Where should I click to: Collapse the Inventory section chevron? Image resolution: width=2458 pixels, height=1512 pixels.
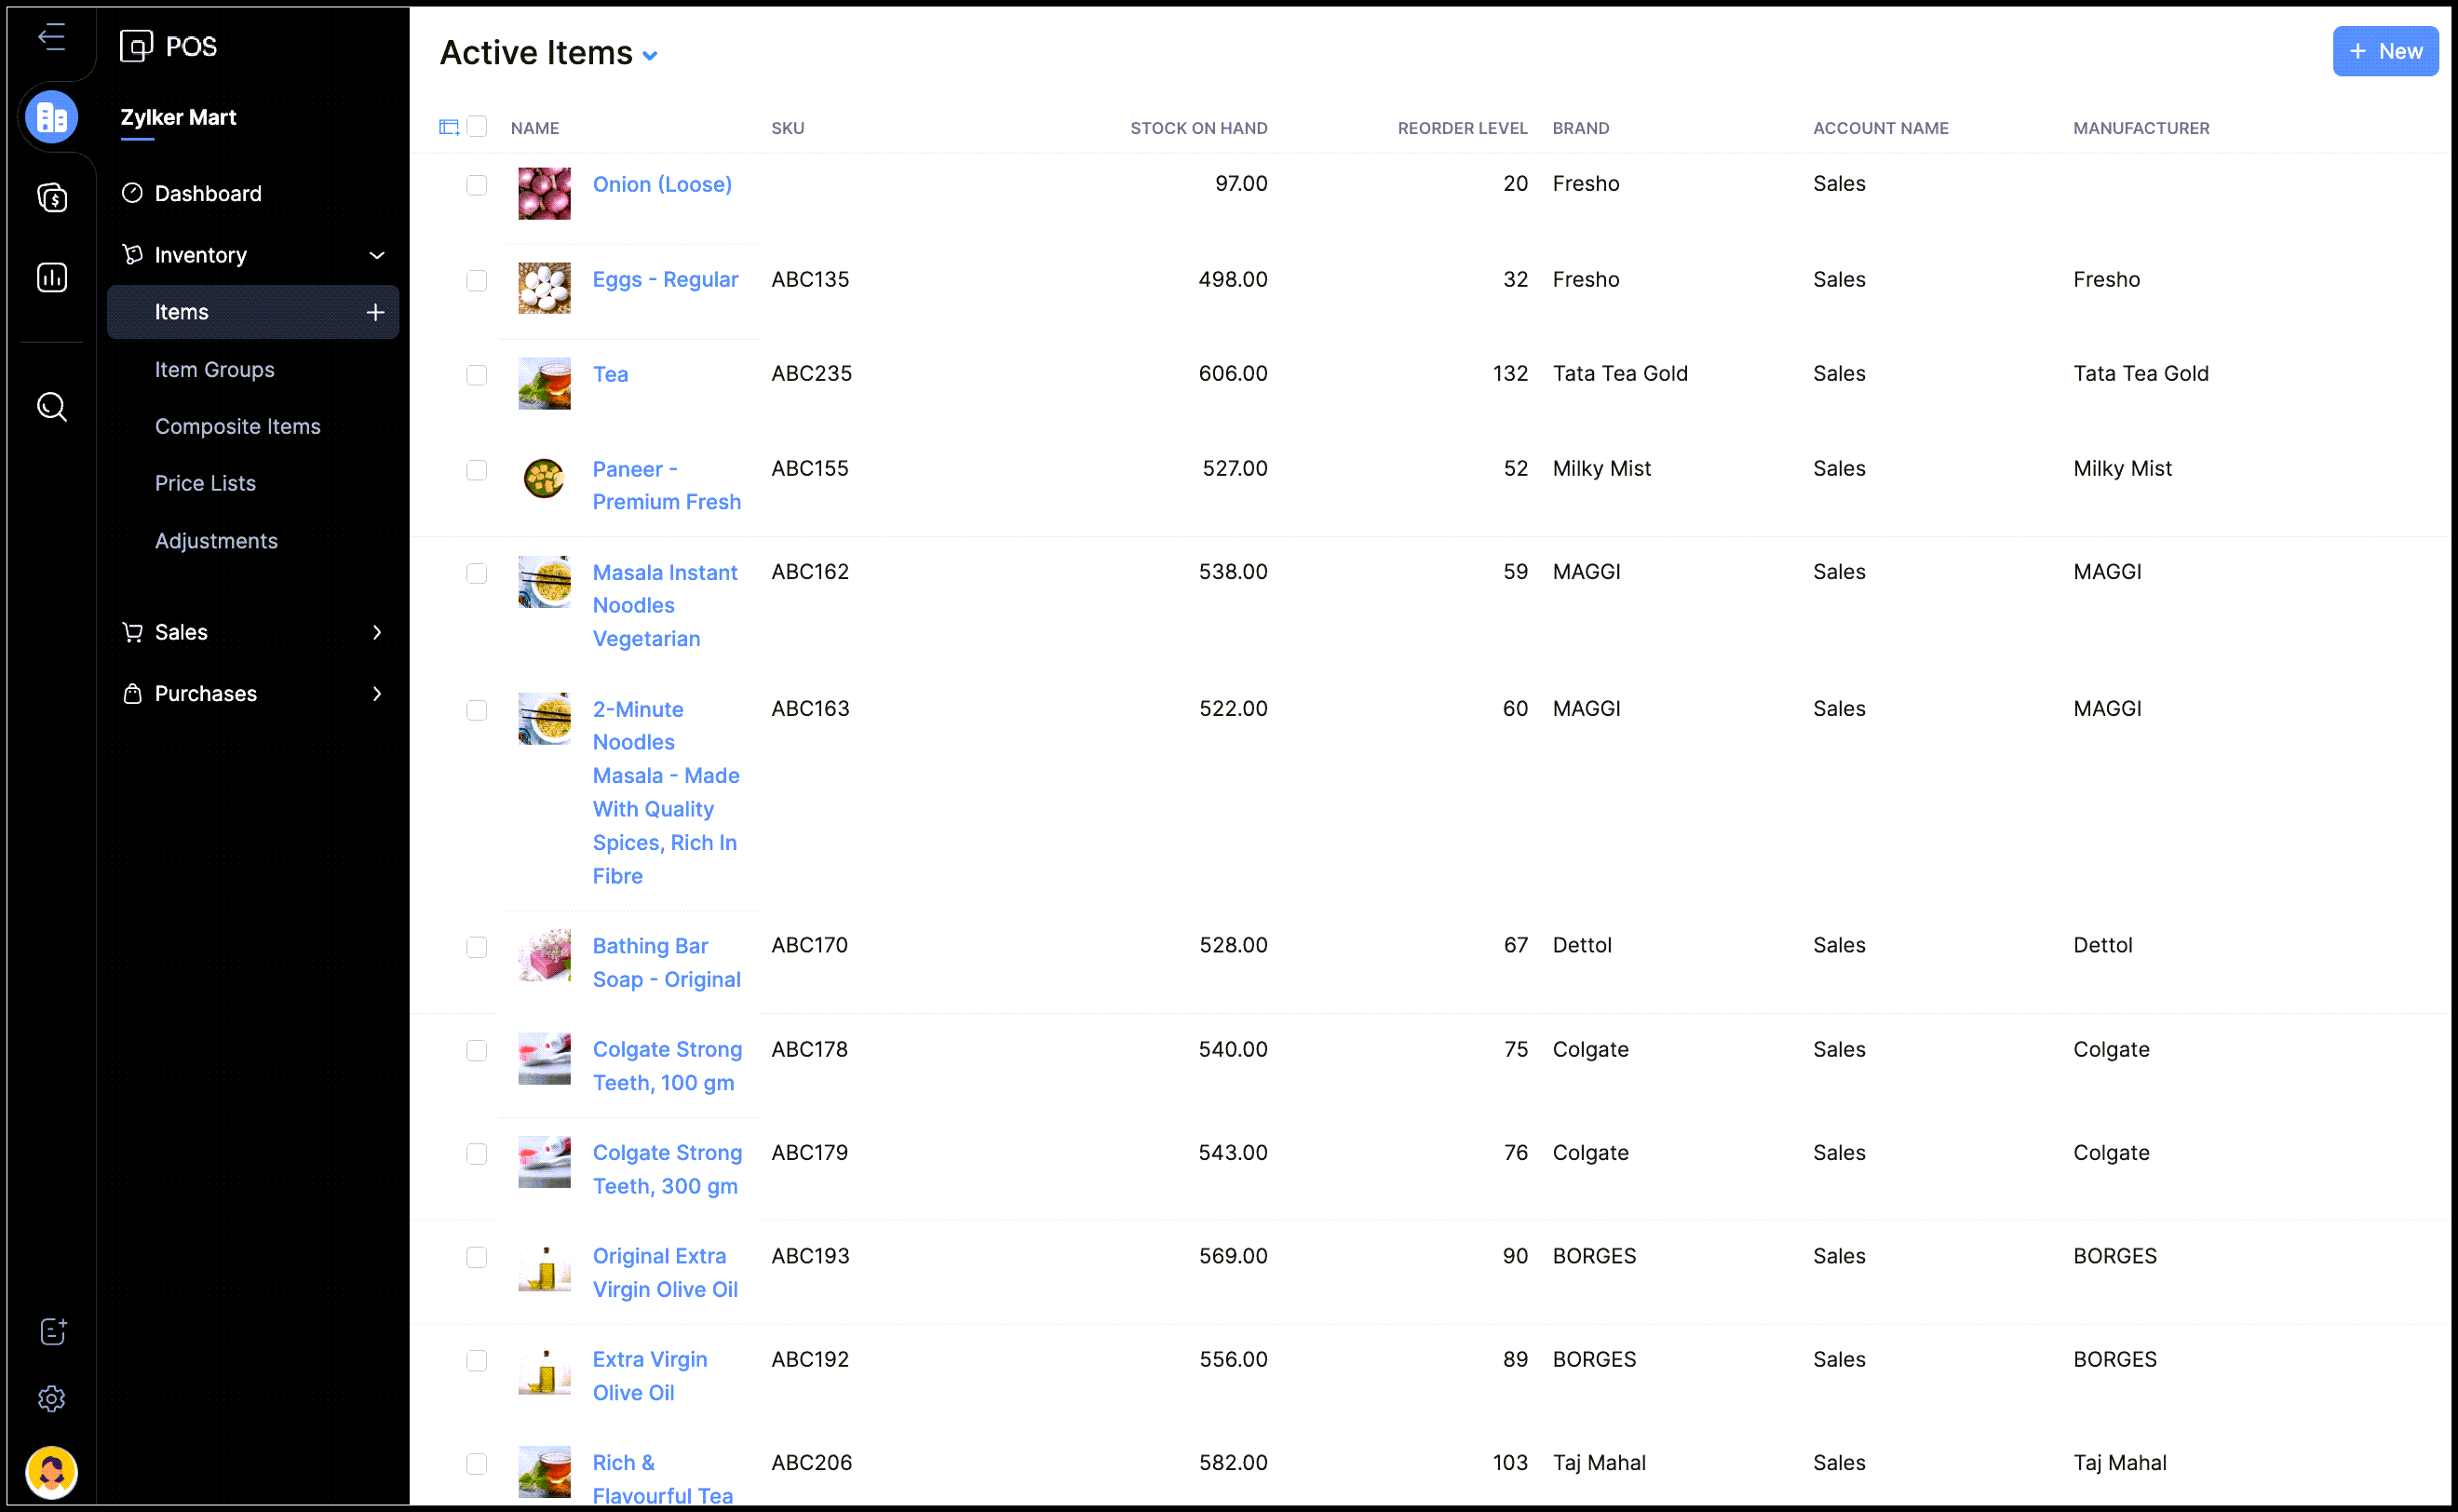click(377, 255)
